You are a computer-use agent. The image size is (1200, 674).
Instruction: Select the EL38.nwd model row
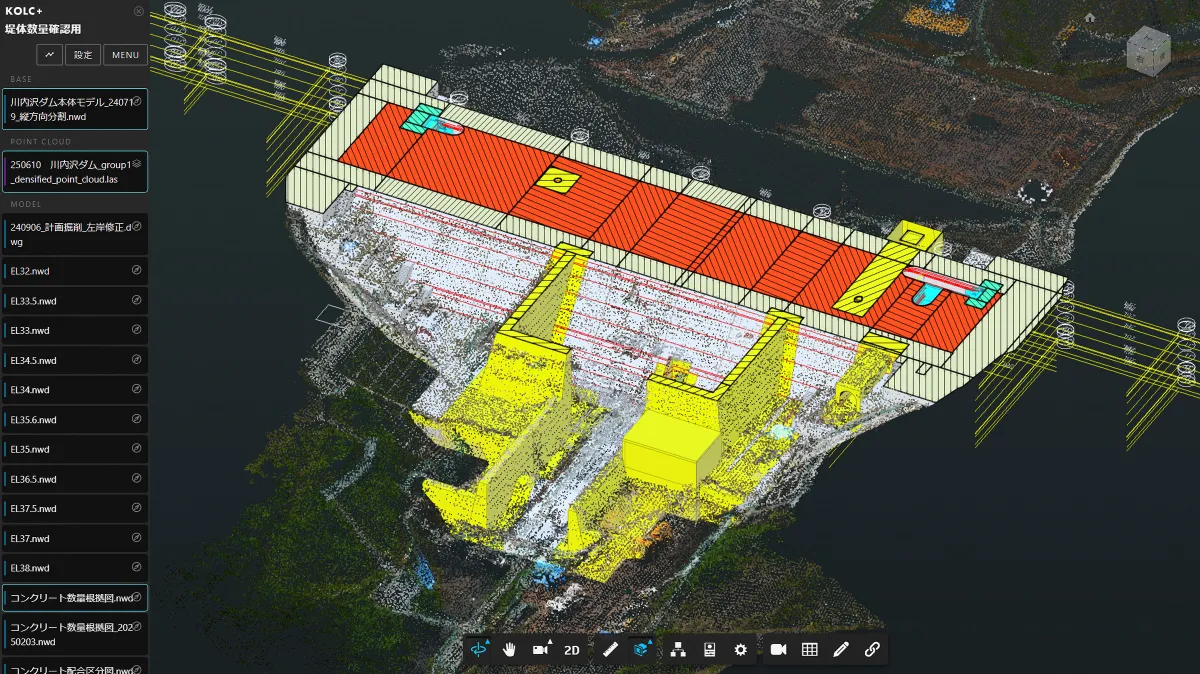coord(75,568)
